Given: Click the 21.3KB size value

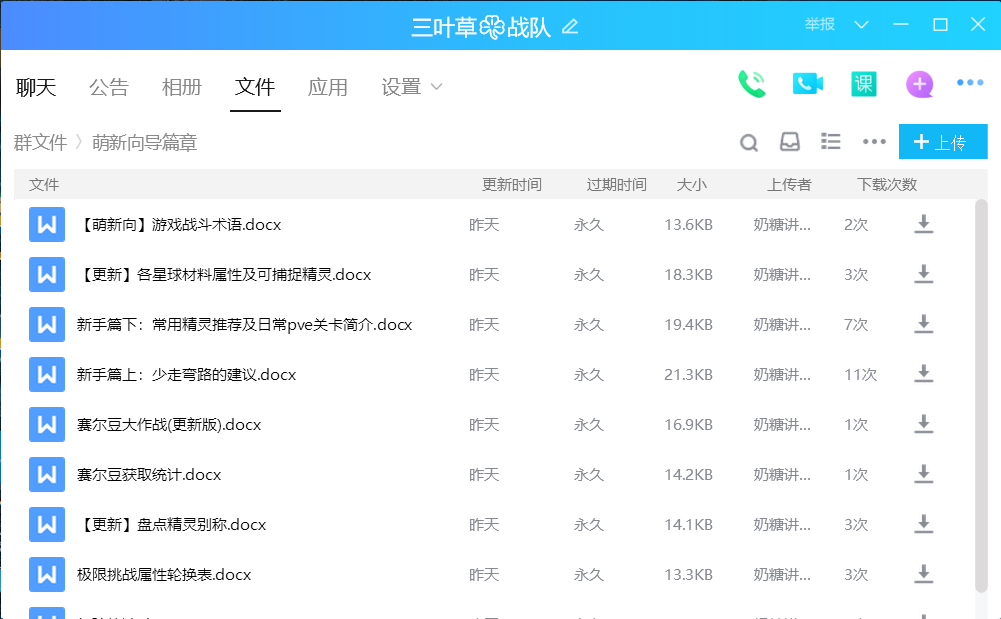Looking at the screenshot, I should [x=688, y=375].
